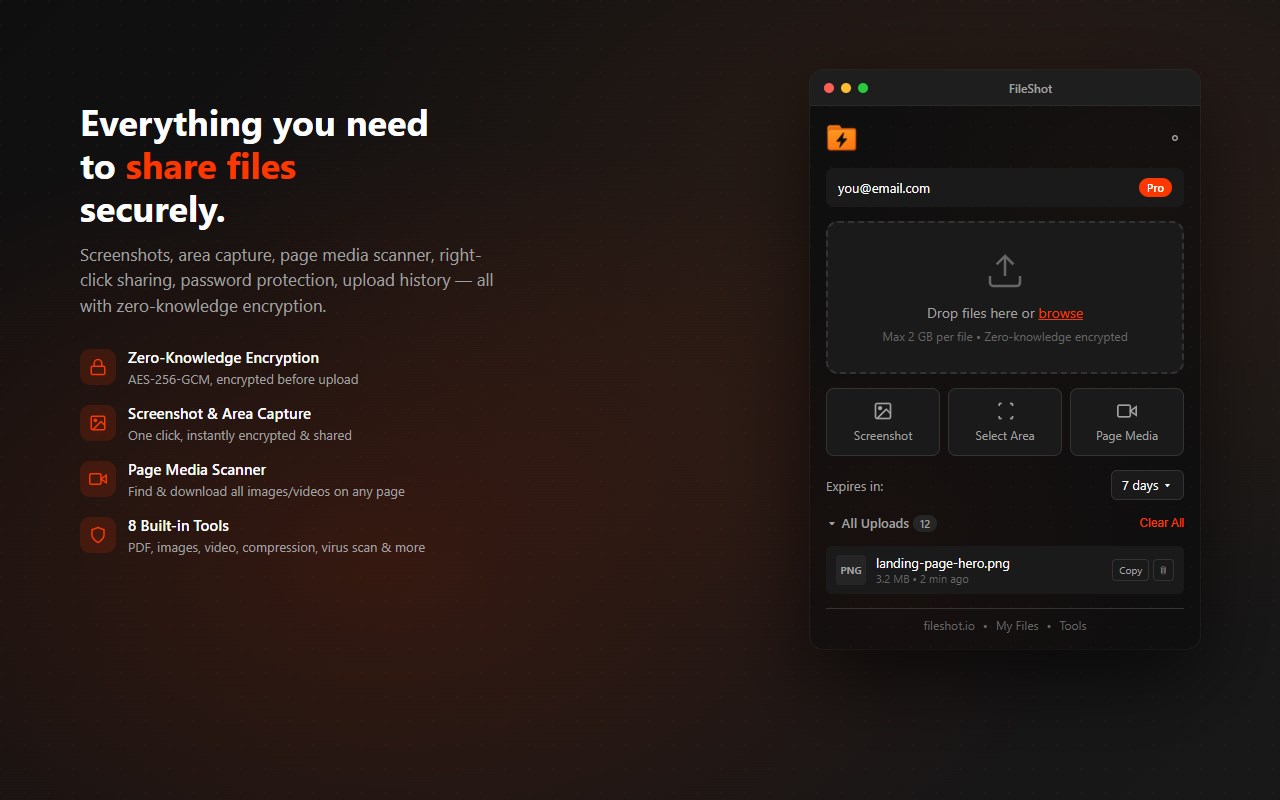Click the shield icon beside 8 Built-in Tools
The height and width of the screenshot is (800, 1280).
98,534
